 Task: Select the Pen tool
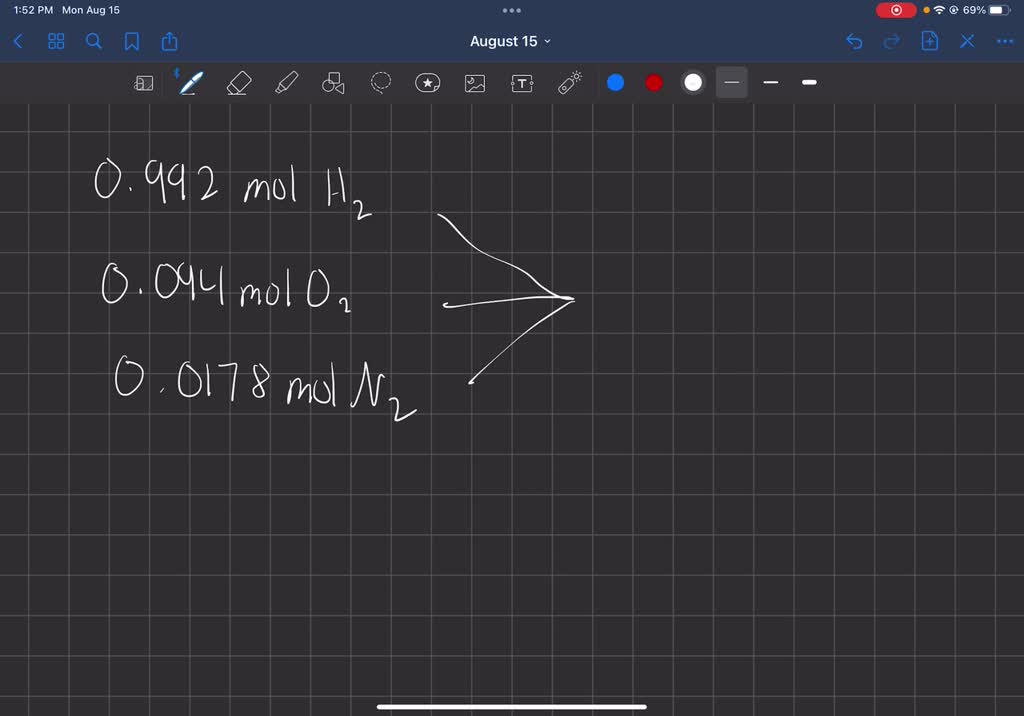point(190,83)
